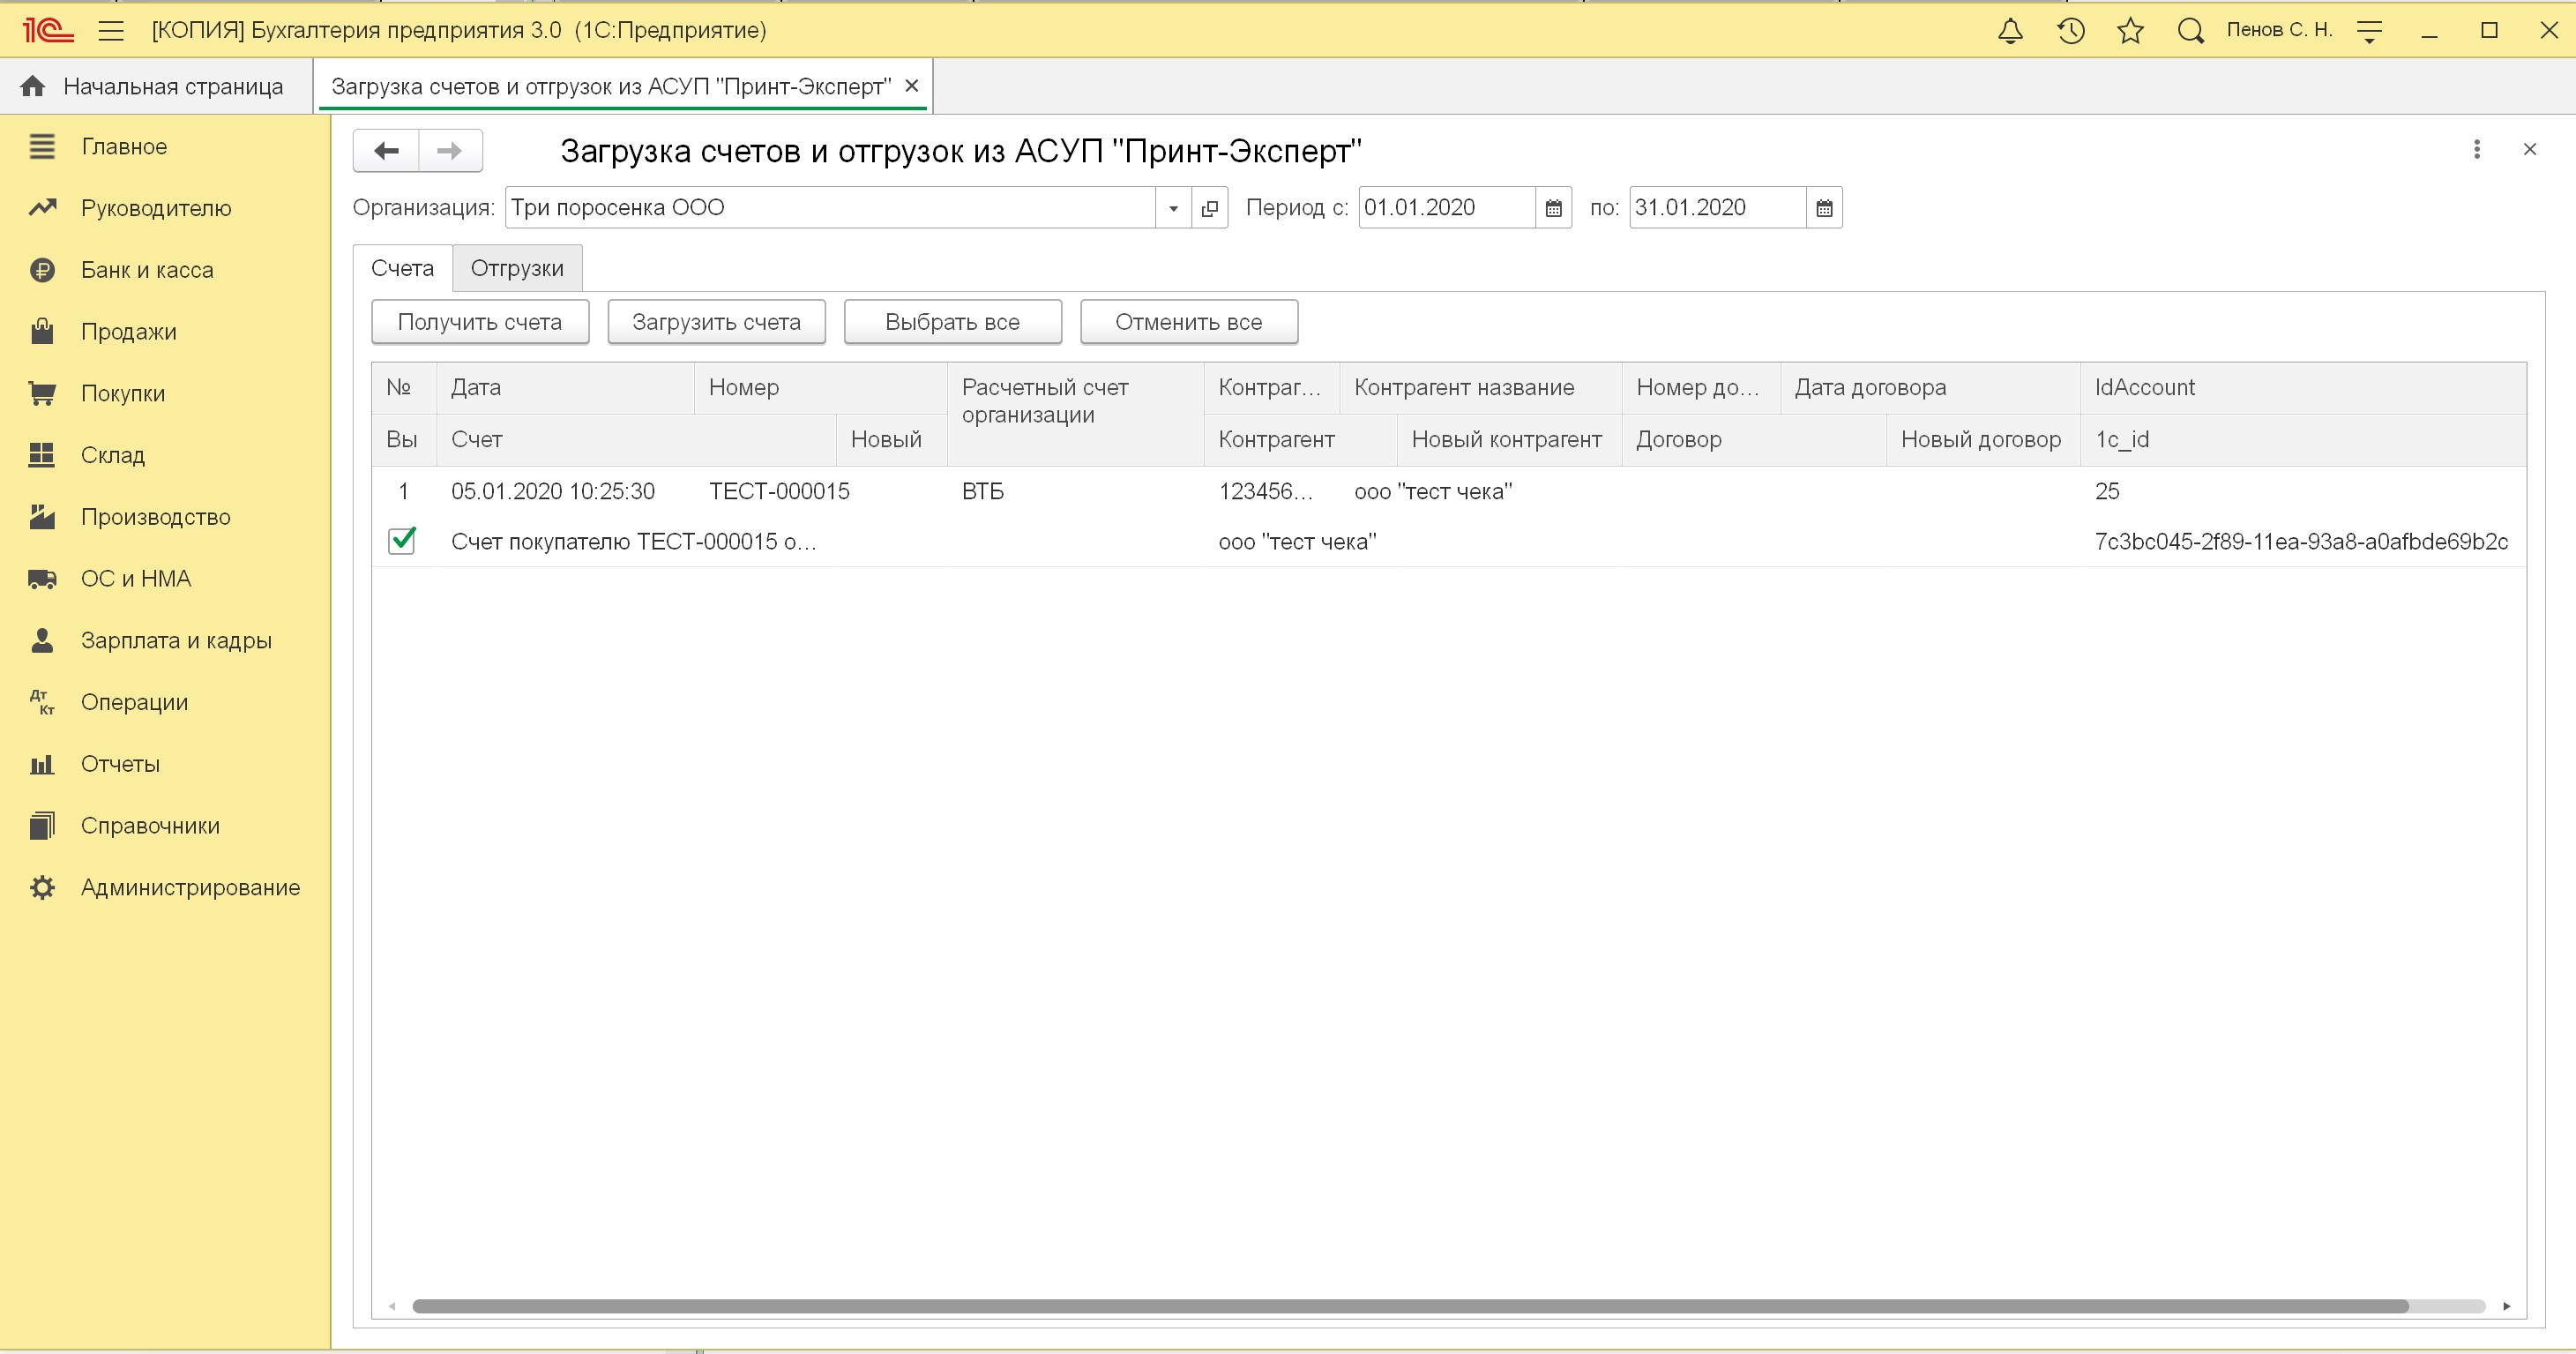Click Организация input field
The height and width of the screenshot is (1354, 2576).
(x=831, y=208)
